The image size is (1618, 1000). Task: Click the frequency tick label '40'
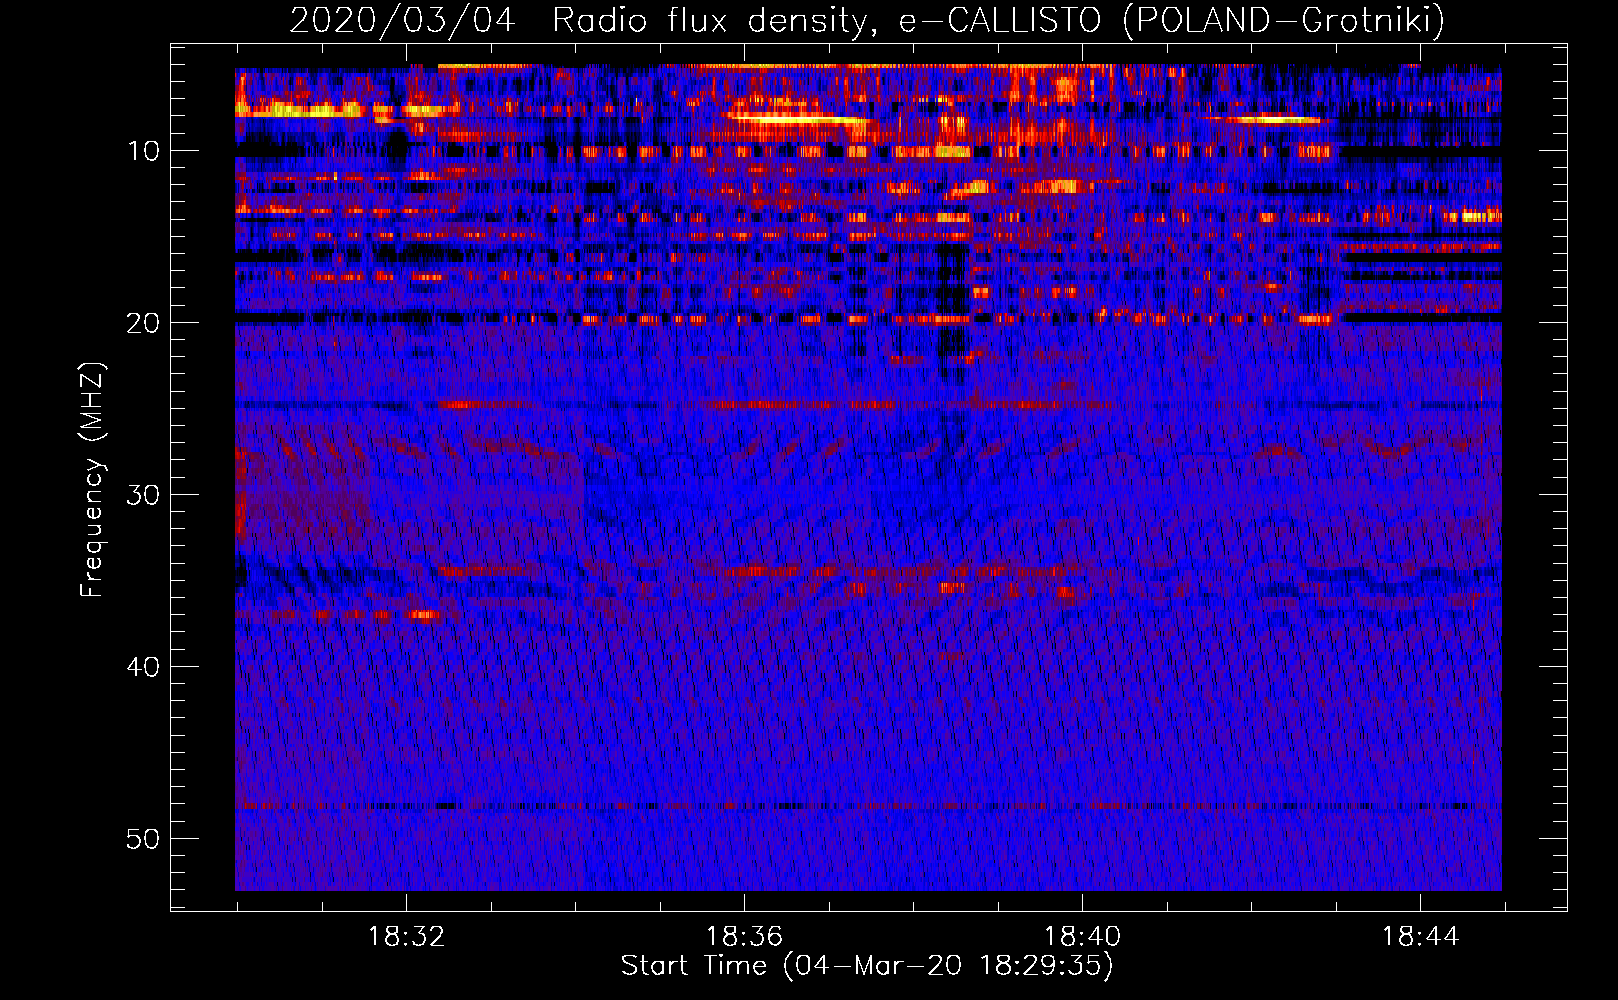click(x=144, y=667)
